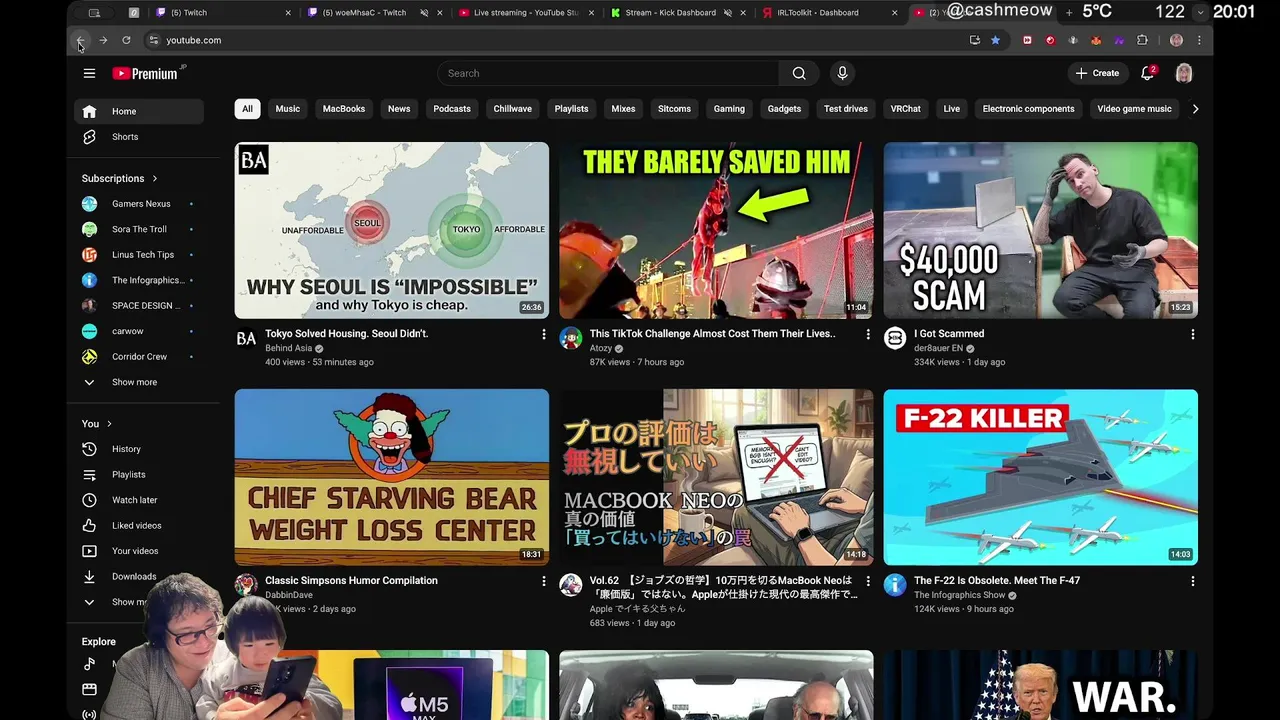Image resolution: width=1280 pixels, height=720 pixels.
Task: Open the account avatar menu
Action: pos(1184,73)
